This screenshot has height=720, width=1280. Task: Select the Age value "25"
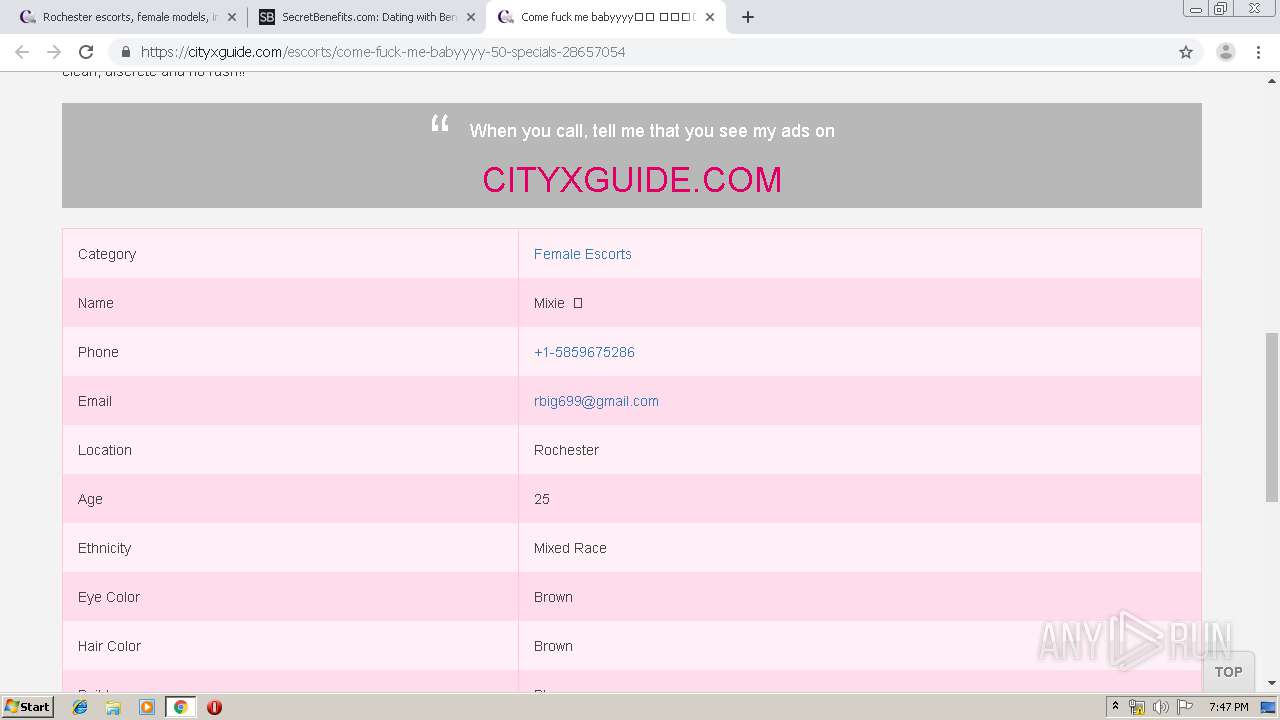pyautogui.click(x=542, y=499)
